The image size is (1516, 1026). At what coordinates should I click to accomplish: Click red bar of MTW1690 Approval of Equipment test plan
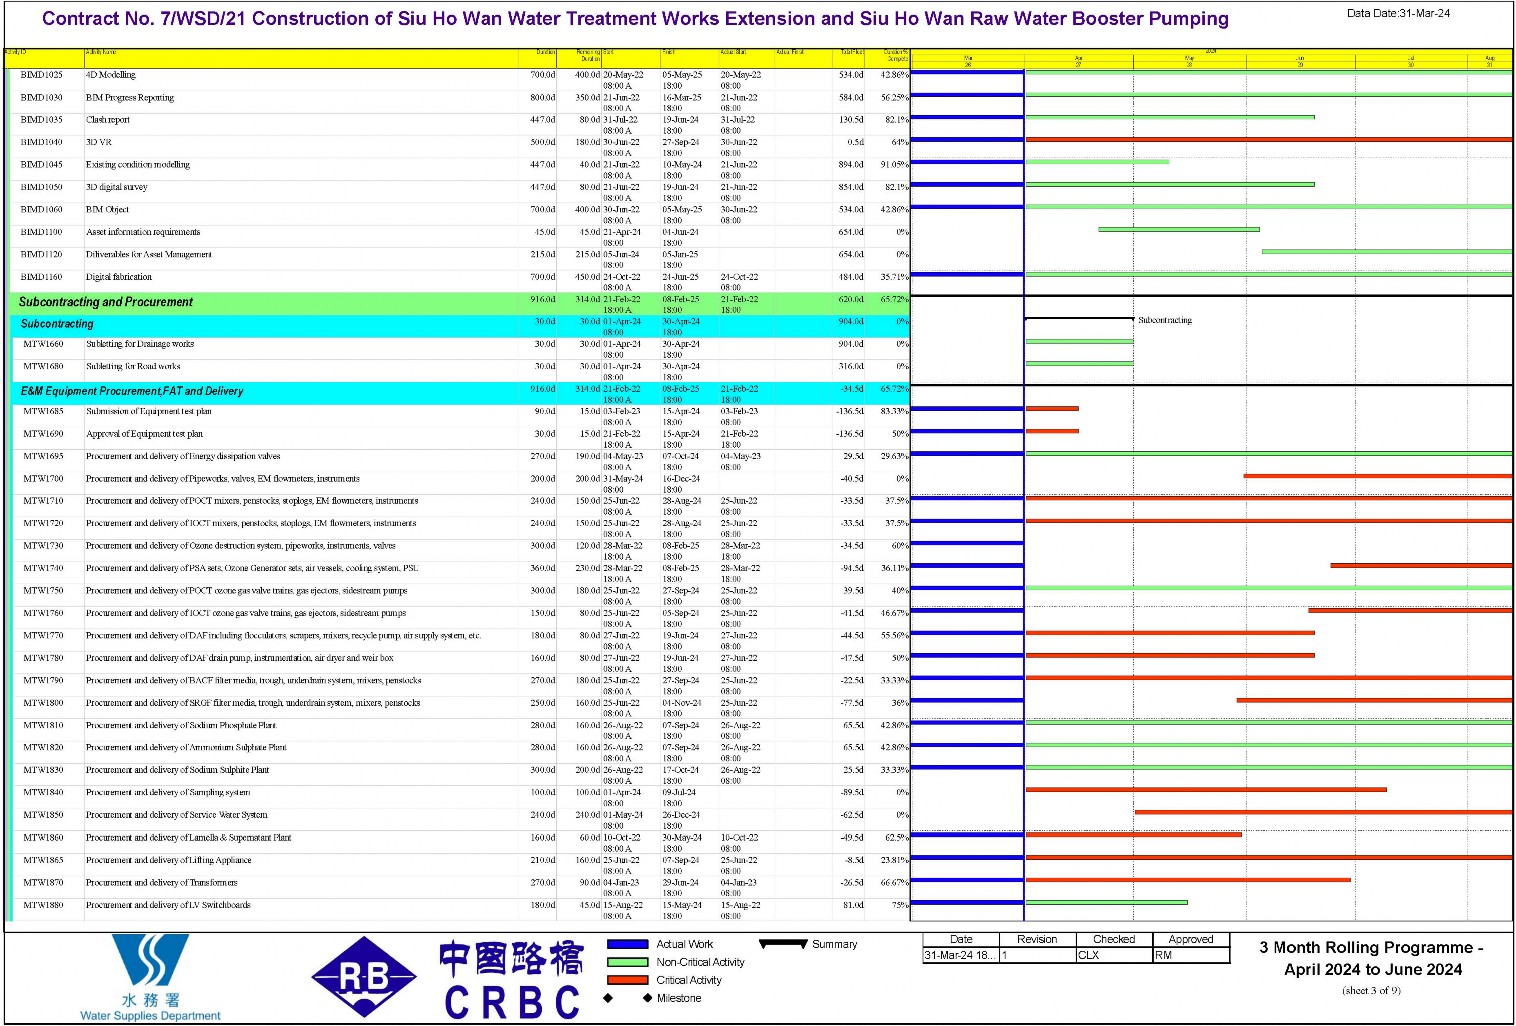(1052, 431)
